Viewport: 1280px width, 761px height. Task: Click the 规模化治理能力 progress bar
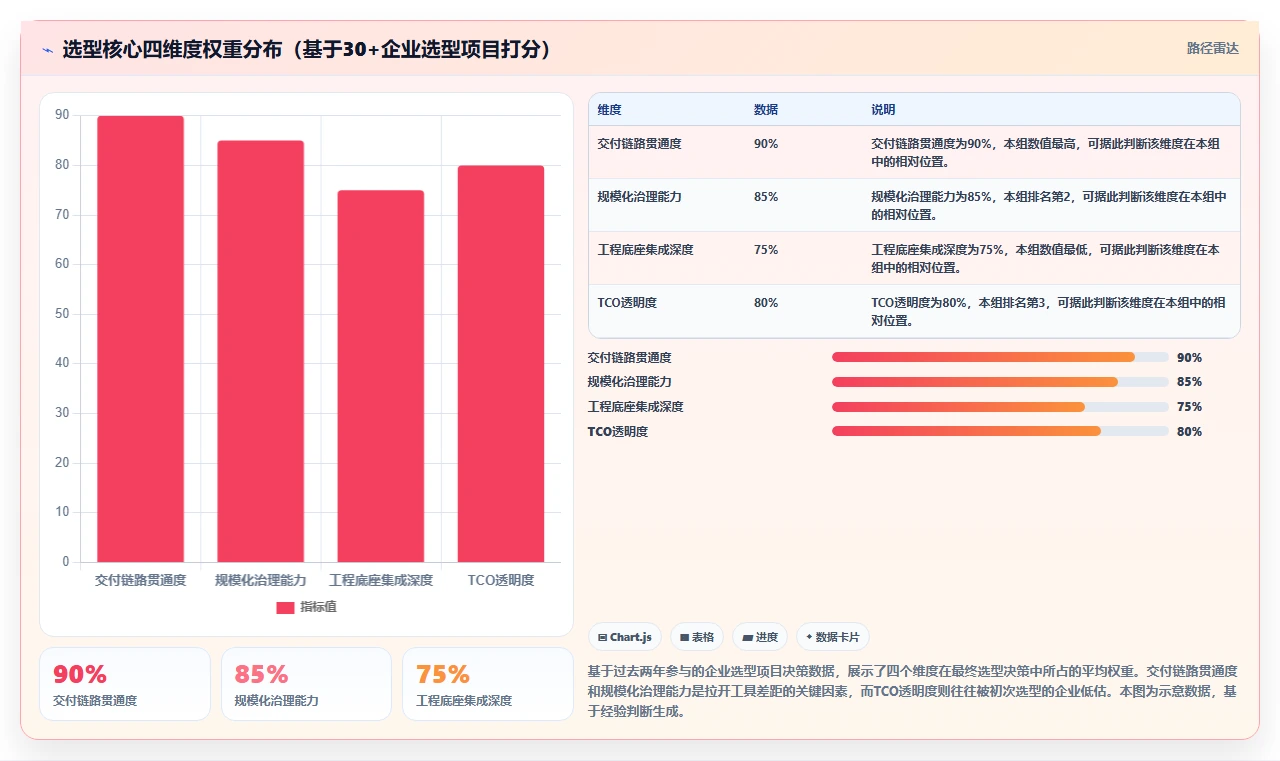coord(1000,382)
